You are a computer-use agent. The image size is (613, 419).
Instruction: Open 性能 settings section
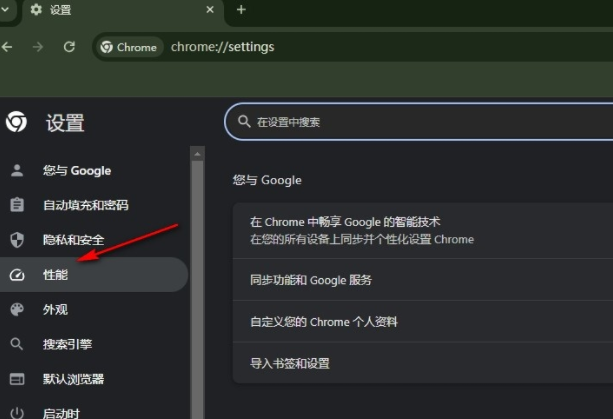pyautogui.click(x=94, y=274)
